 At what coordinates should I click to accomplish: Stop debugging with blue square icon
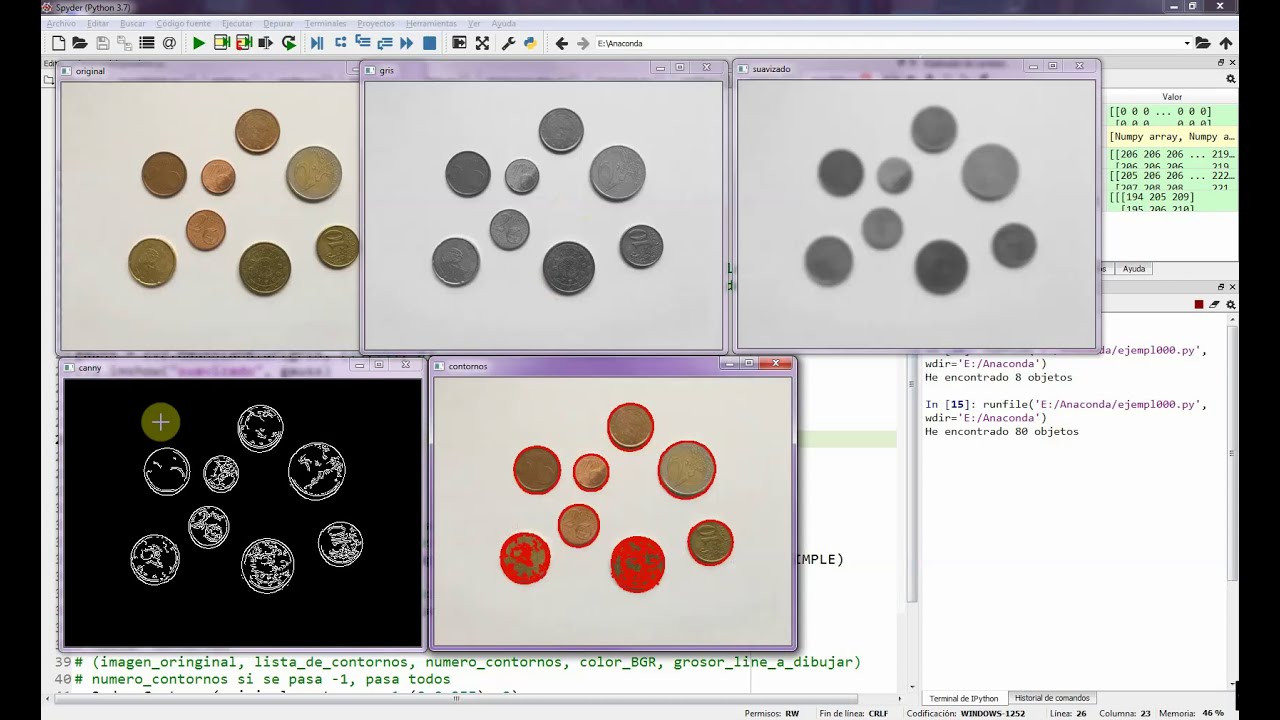[429, 43]
